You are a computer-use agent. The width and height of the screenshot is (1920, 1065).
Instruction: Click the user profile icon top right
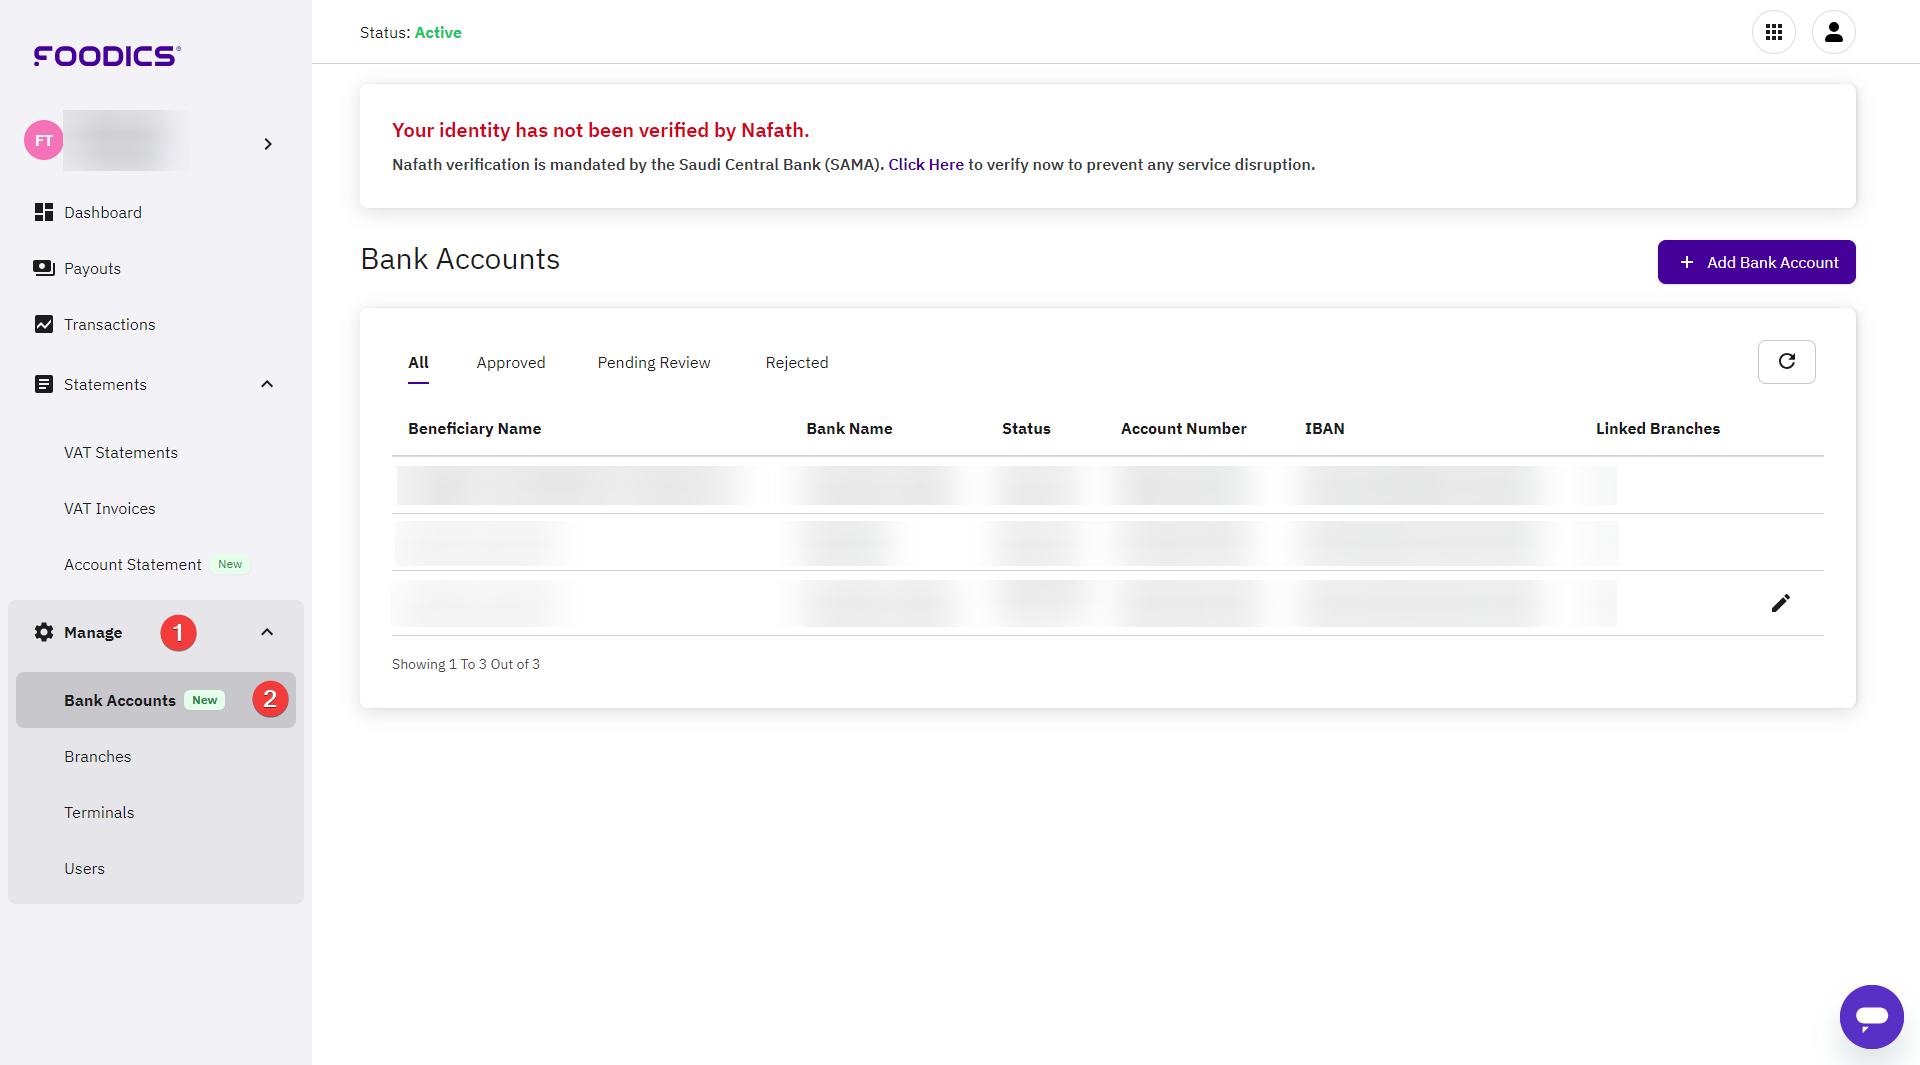pyautogui.click(x=1834, y=32)
